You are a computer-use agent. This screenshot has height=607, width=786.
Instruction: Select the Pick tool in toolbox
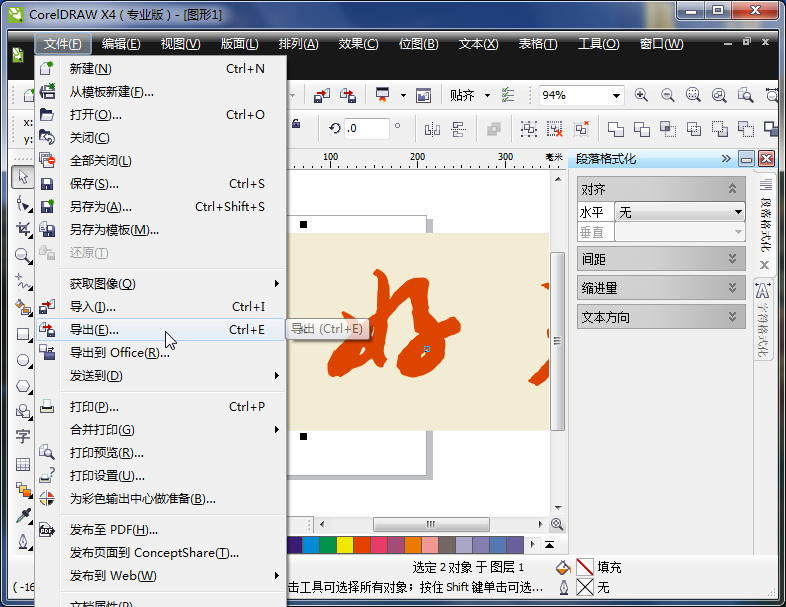coord(23,177)
